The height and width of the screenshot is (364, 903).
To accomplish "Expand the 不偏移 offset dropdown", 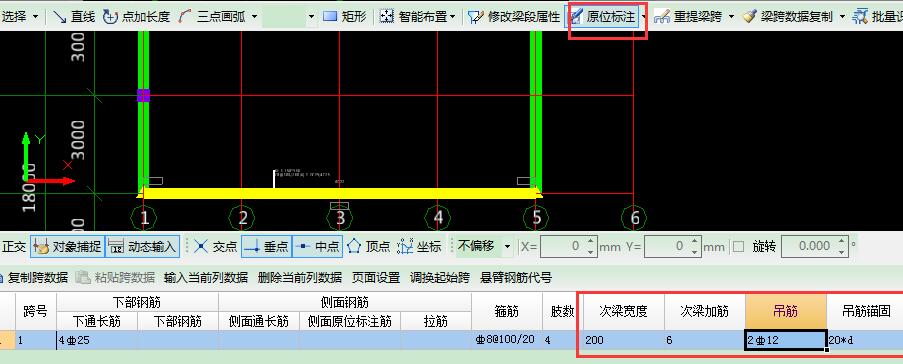I will click(507, 247).
